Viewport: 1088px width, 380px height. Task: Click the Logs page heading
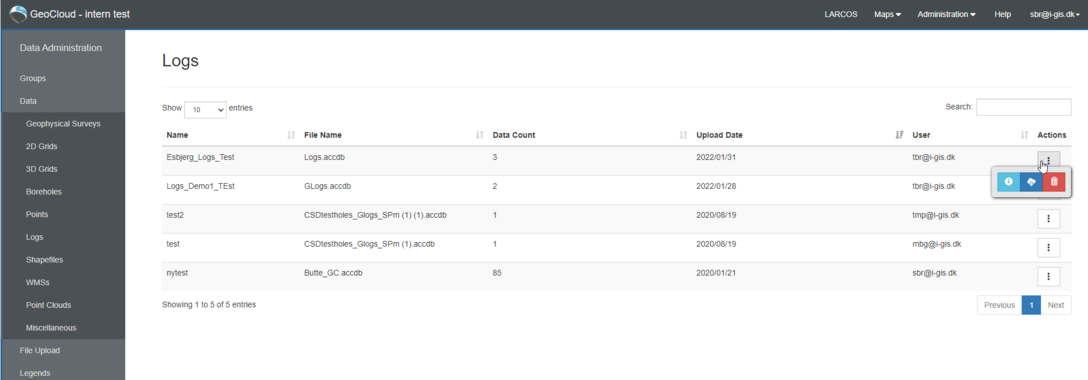pyautogui.click(x=180, y=61)
